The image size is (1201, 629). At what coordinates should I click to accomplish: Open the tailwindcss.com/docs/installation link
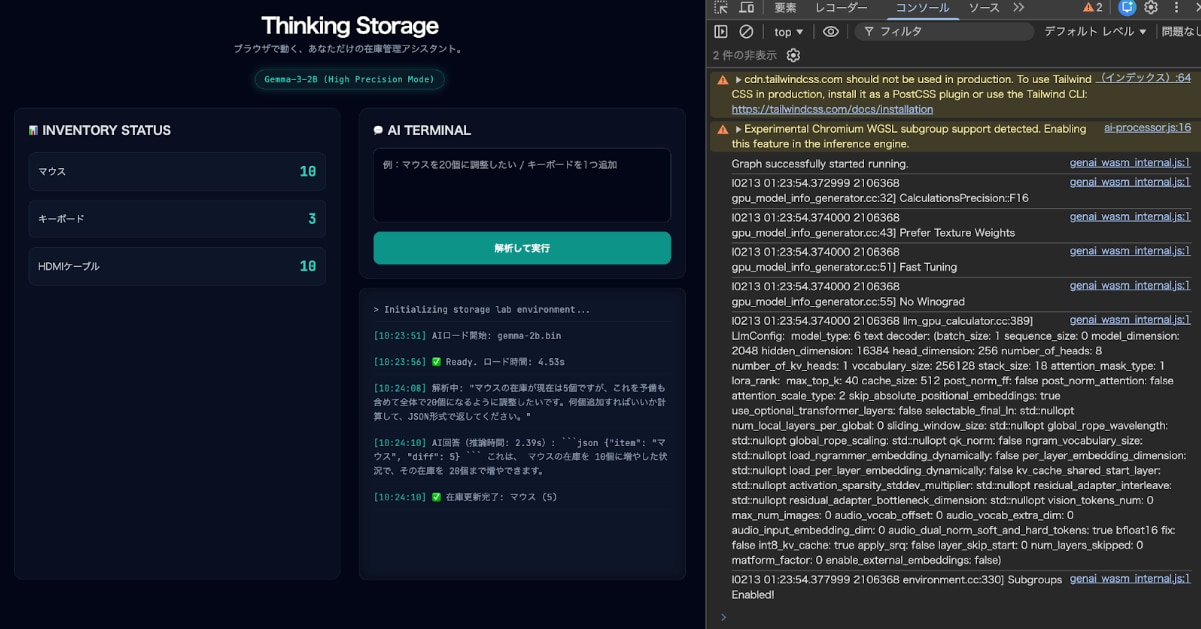pyautogui.click(x=832, y=109)
